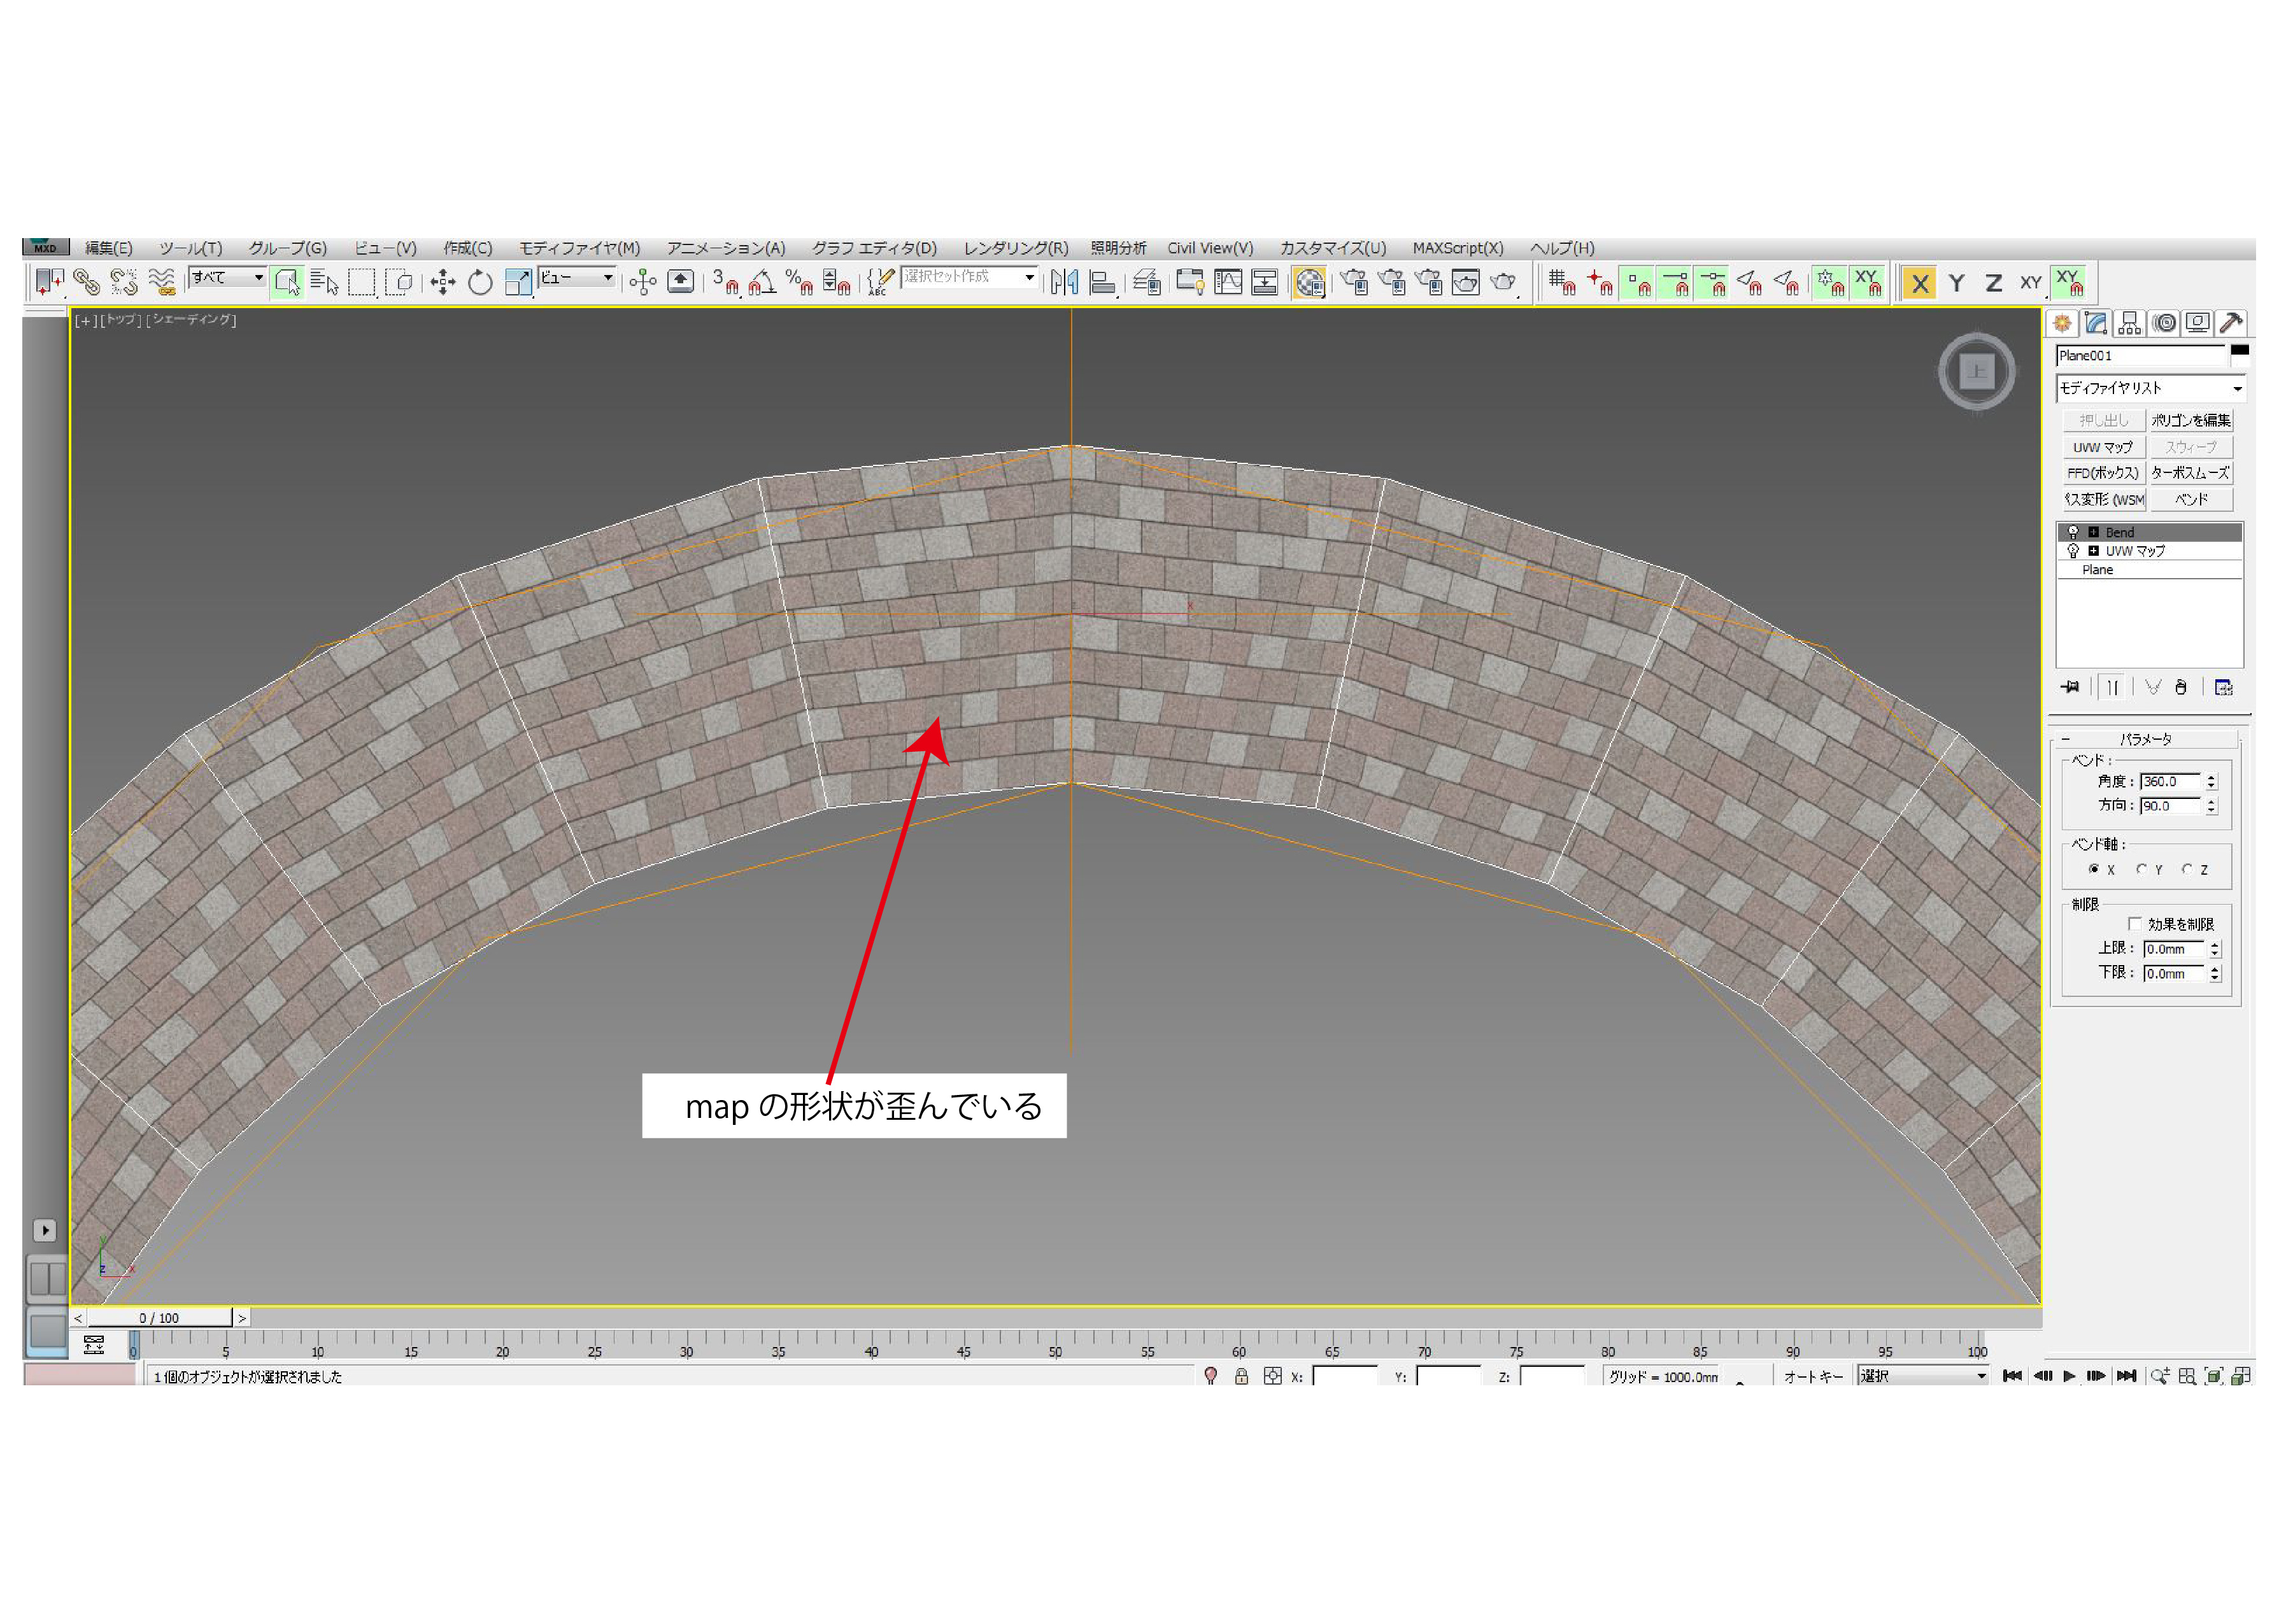Click the Mirror tool icon

1064,283
